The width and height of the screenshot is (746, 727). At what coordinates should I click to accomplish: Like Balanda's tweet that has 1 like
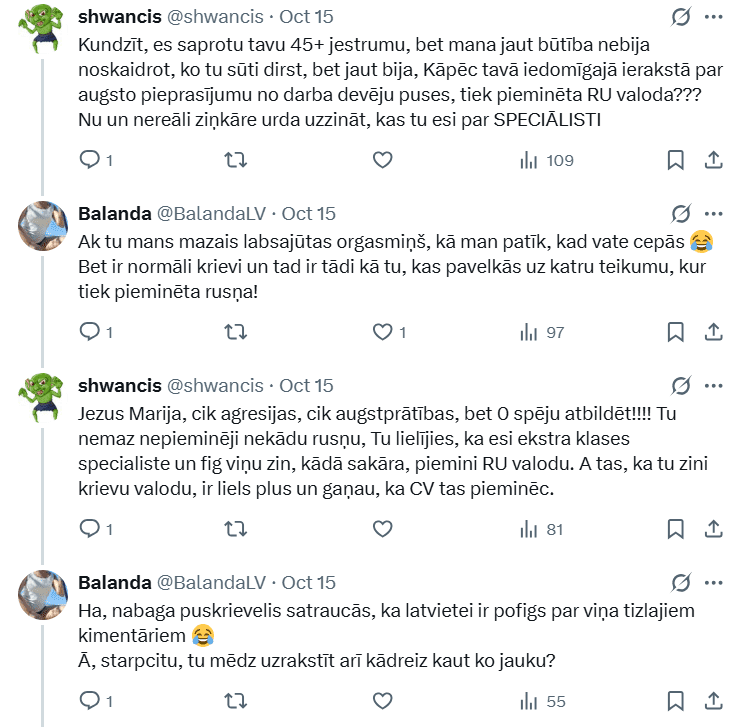click(x=382, y=332)
